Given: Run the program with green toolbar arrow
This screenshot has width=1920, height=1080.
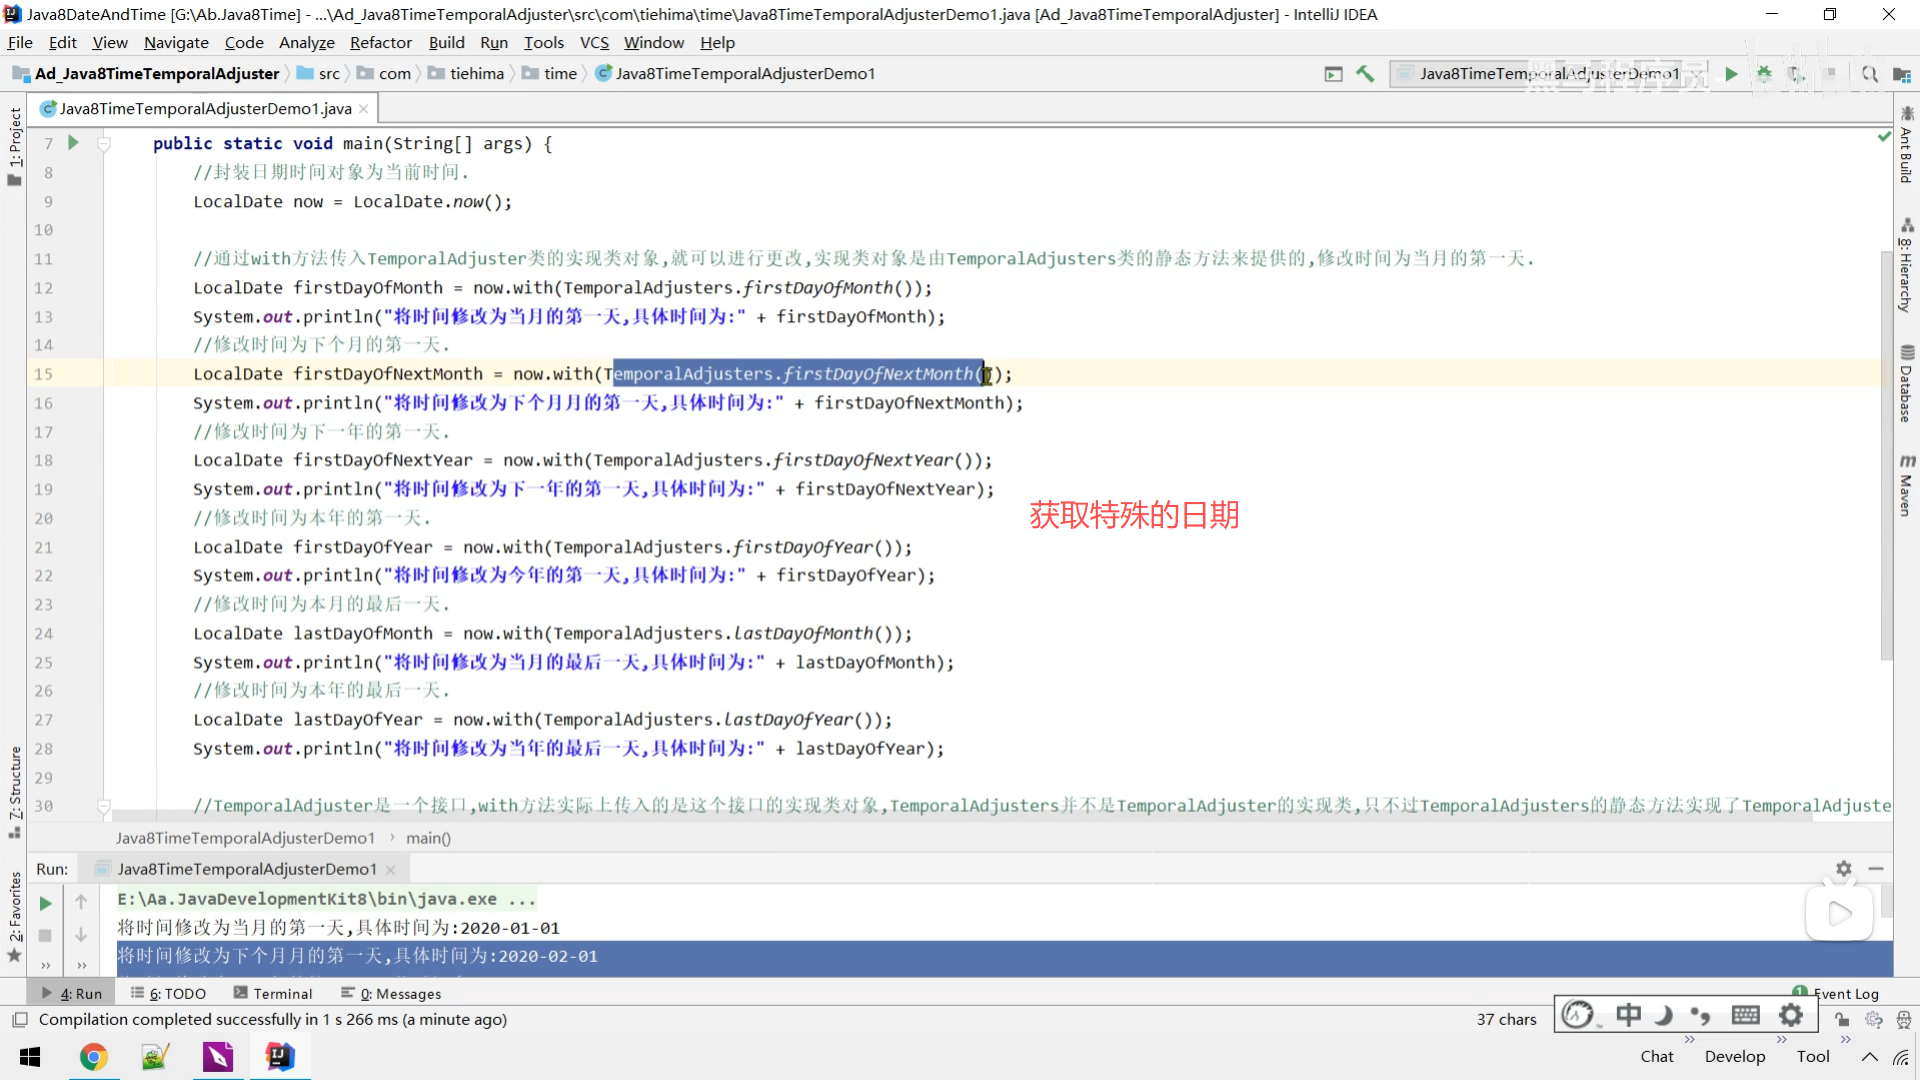Looking at the screenshot, I should (x=1731, y=74).
